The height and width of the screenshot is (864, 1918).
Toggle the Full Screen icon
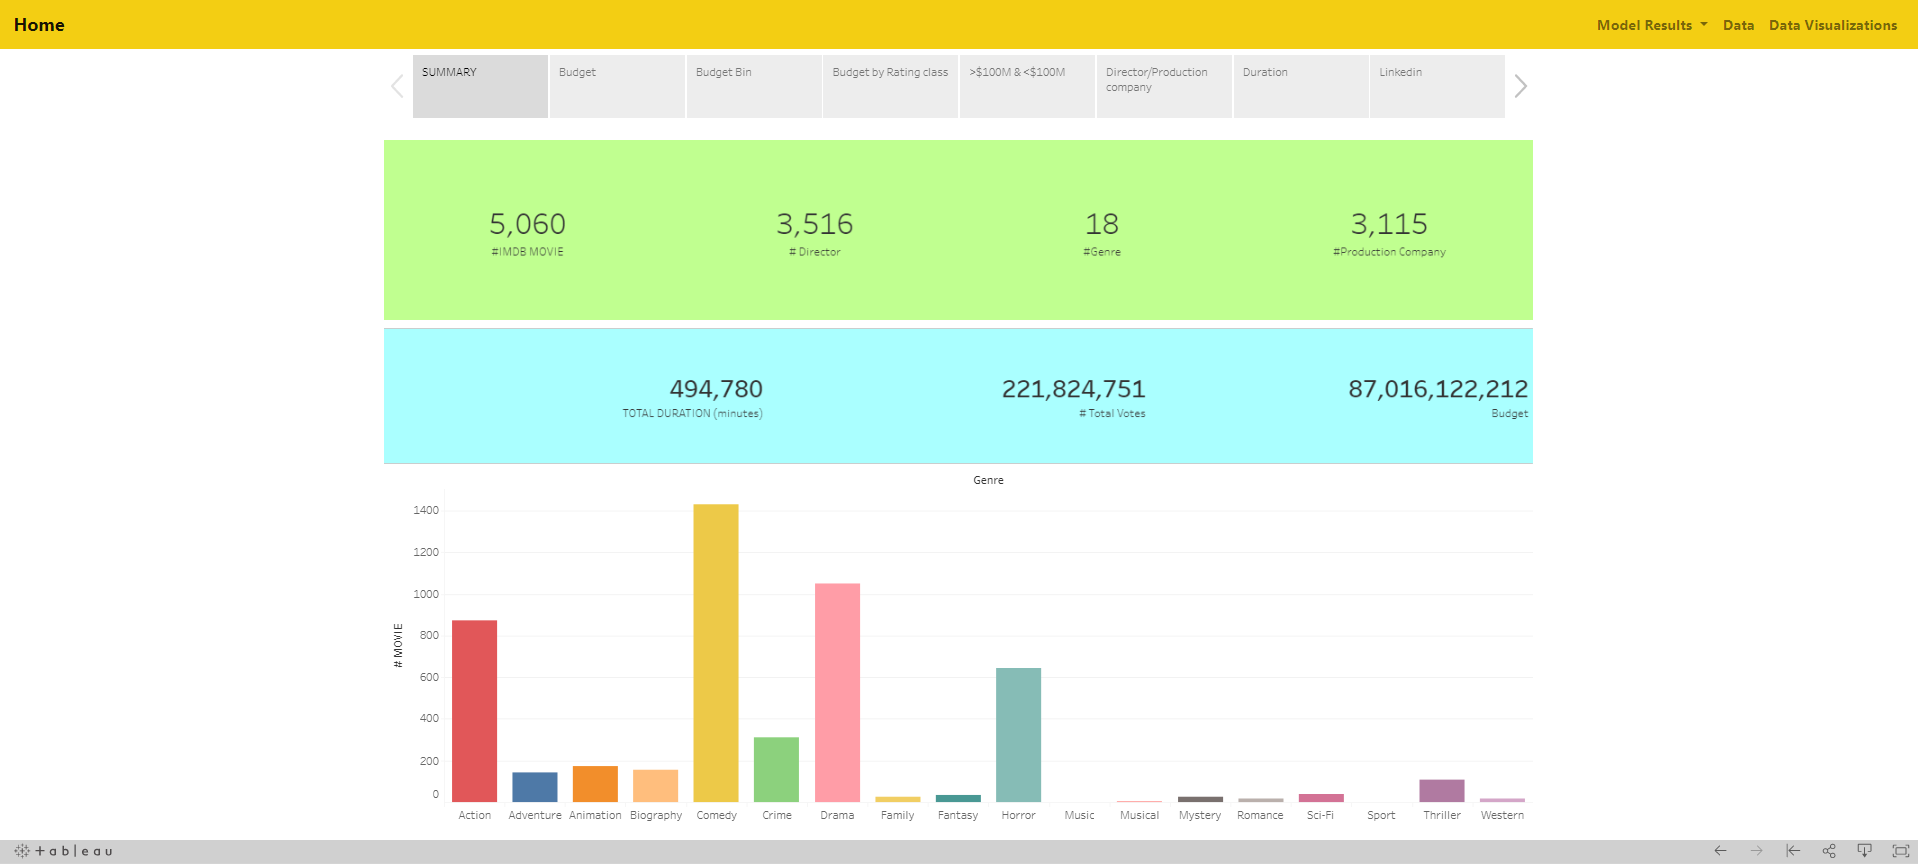tap(1901, 851)
